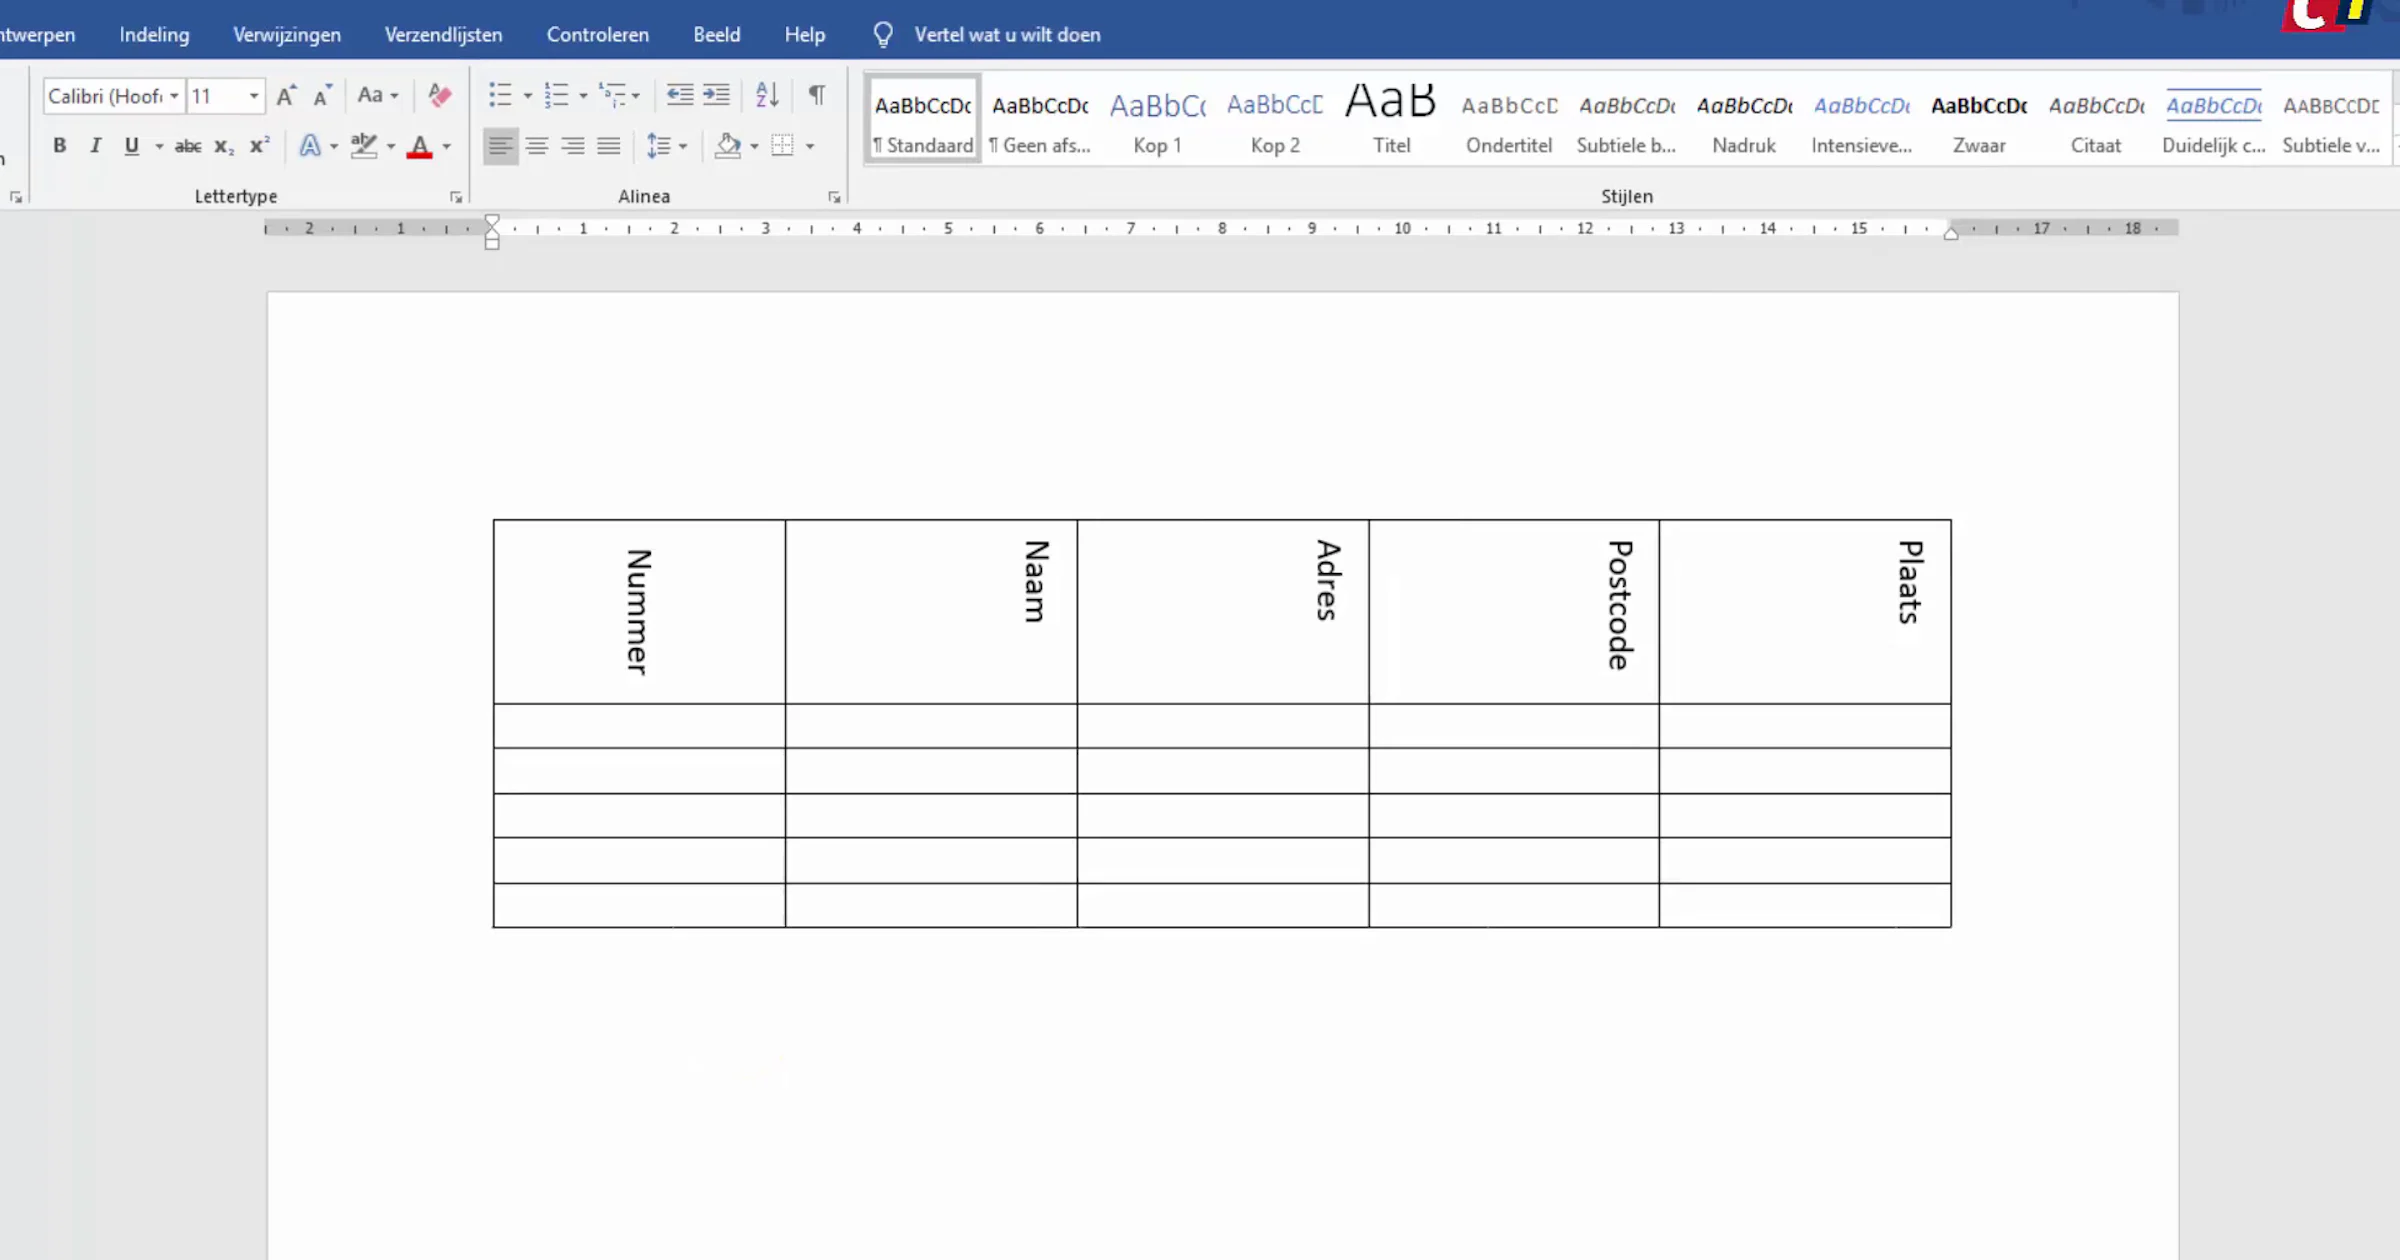Open Alinea dialog launcher
Image resolution: width=2400 pixels, height=1260 pixels.
[x=834, y=198]
